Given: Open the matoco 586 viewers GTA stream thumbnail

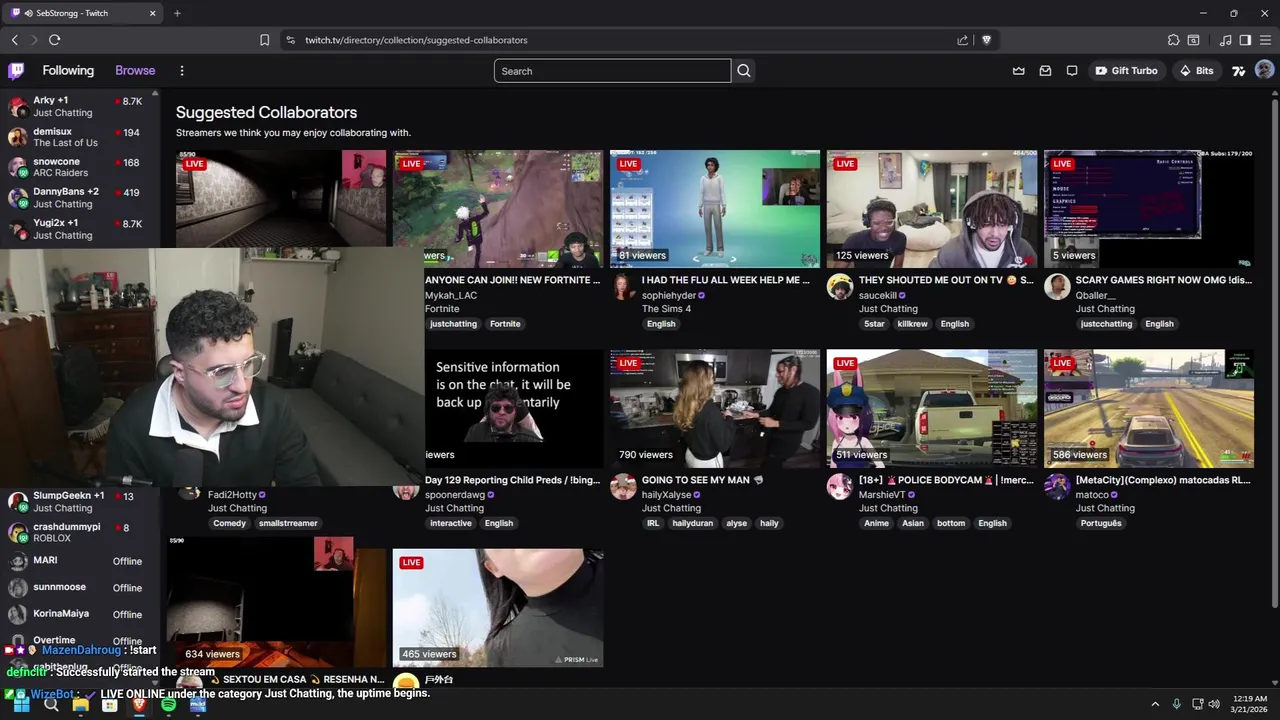Looking at the screenshot, I should click(1149, 408).
